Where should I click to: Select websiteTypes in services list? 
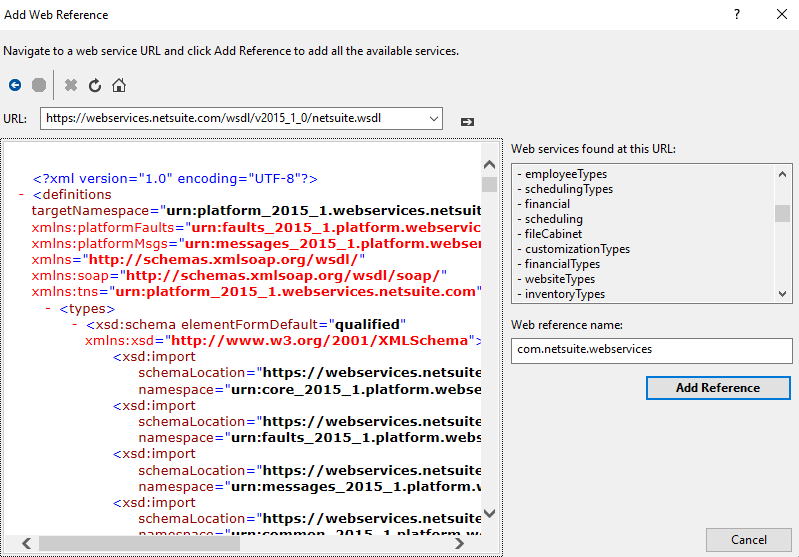point(560,279)
